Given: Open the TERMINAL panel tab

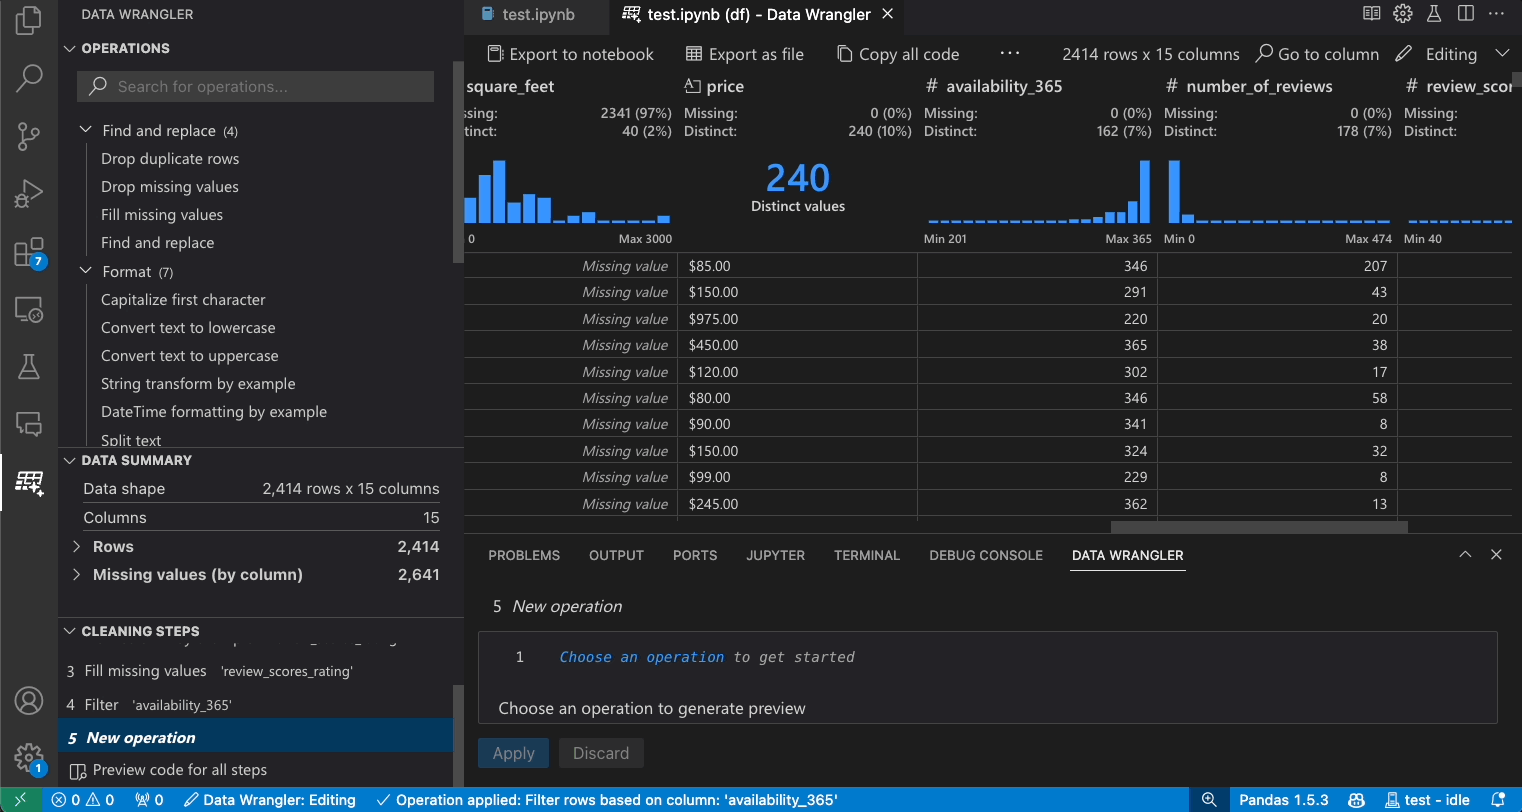Looking at the screenshot, I should pyautogui.click(x=866, y=555).
